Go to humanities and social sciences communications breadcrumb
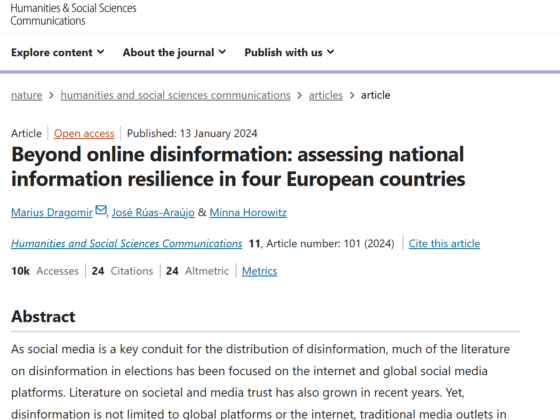This screenshot has width=560, height=420. click(175, 95)
